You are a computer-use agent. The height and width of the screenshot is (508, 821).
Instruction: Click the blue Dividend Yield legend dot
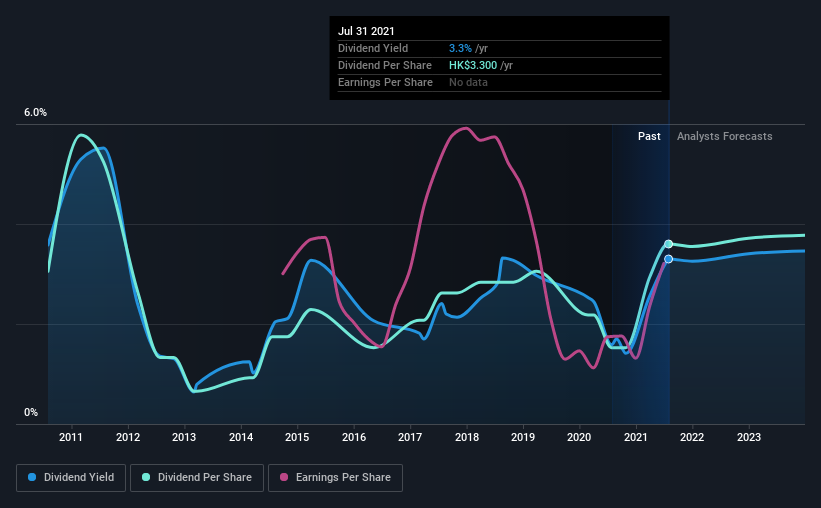[x=32, y=477]
